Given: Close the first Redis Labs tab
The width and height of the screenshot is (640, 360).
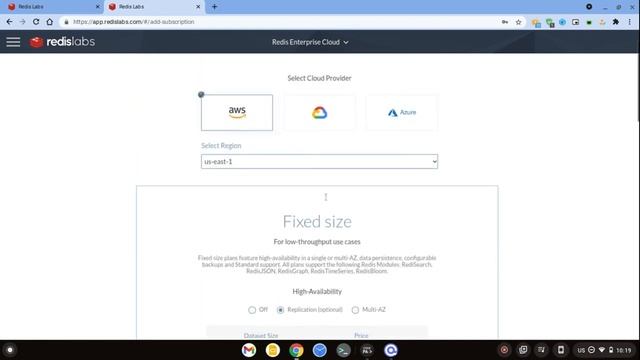Looking at the screenshot, I should [98, 7].
